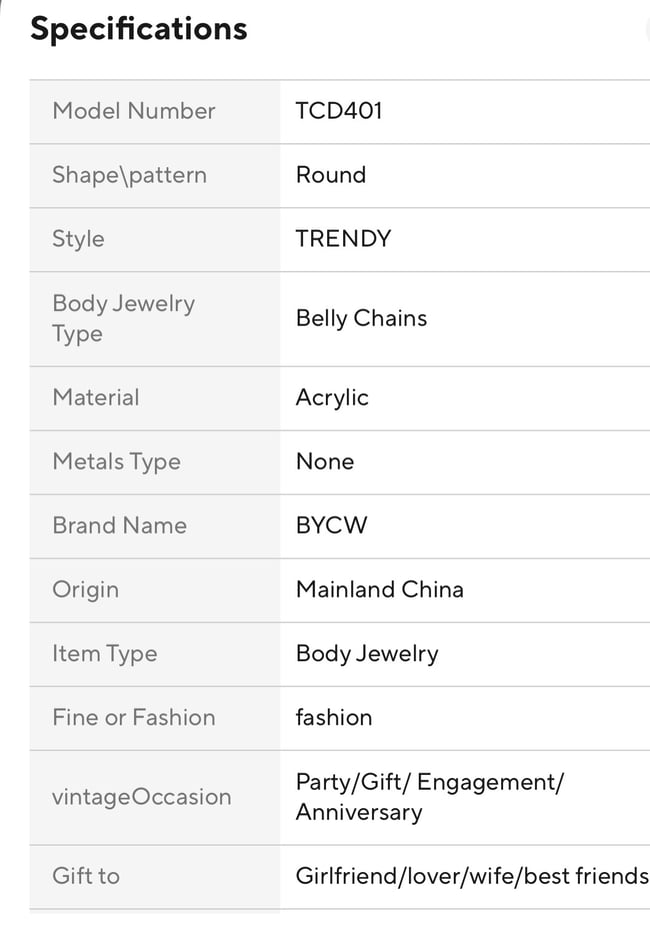Click the Round shape value
This screenshot has width=650, height=936.
(331, 175)
